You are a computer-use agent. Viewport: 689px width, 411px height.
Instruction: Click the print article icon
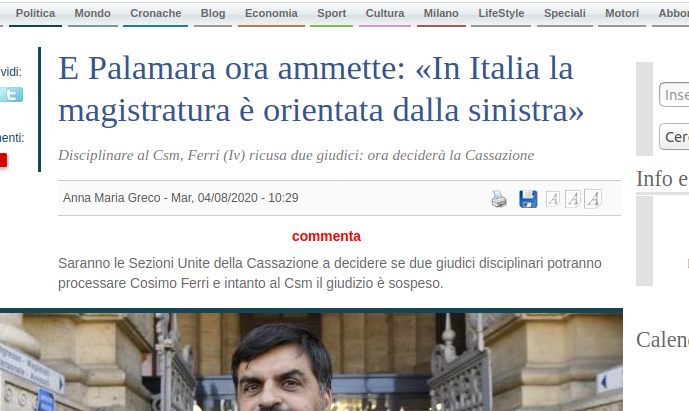(x=499, y=199)
